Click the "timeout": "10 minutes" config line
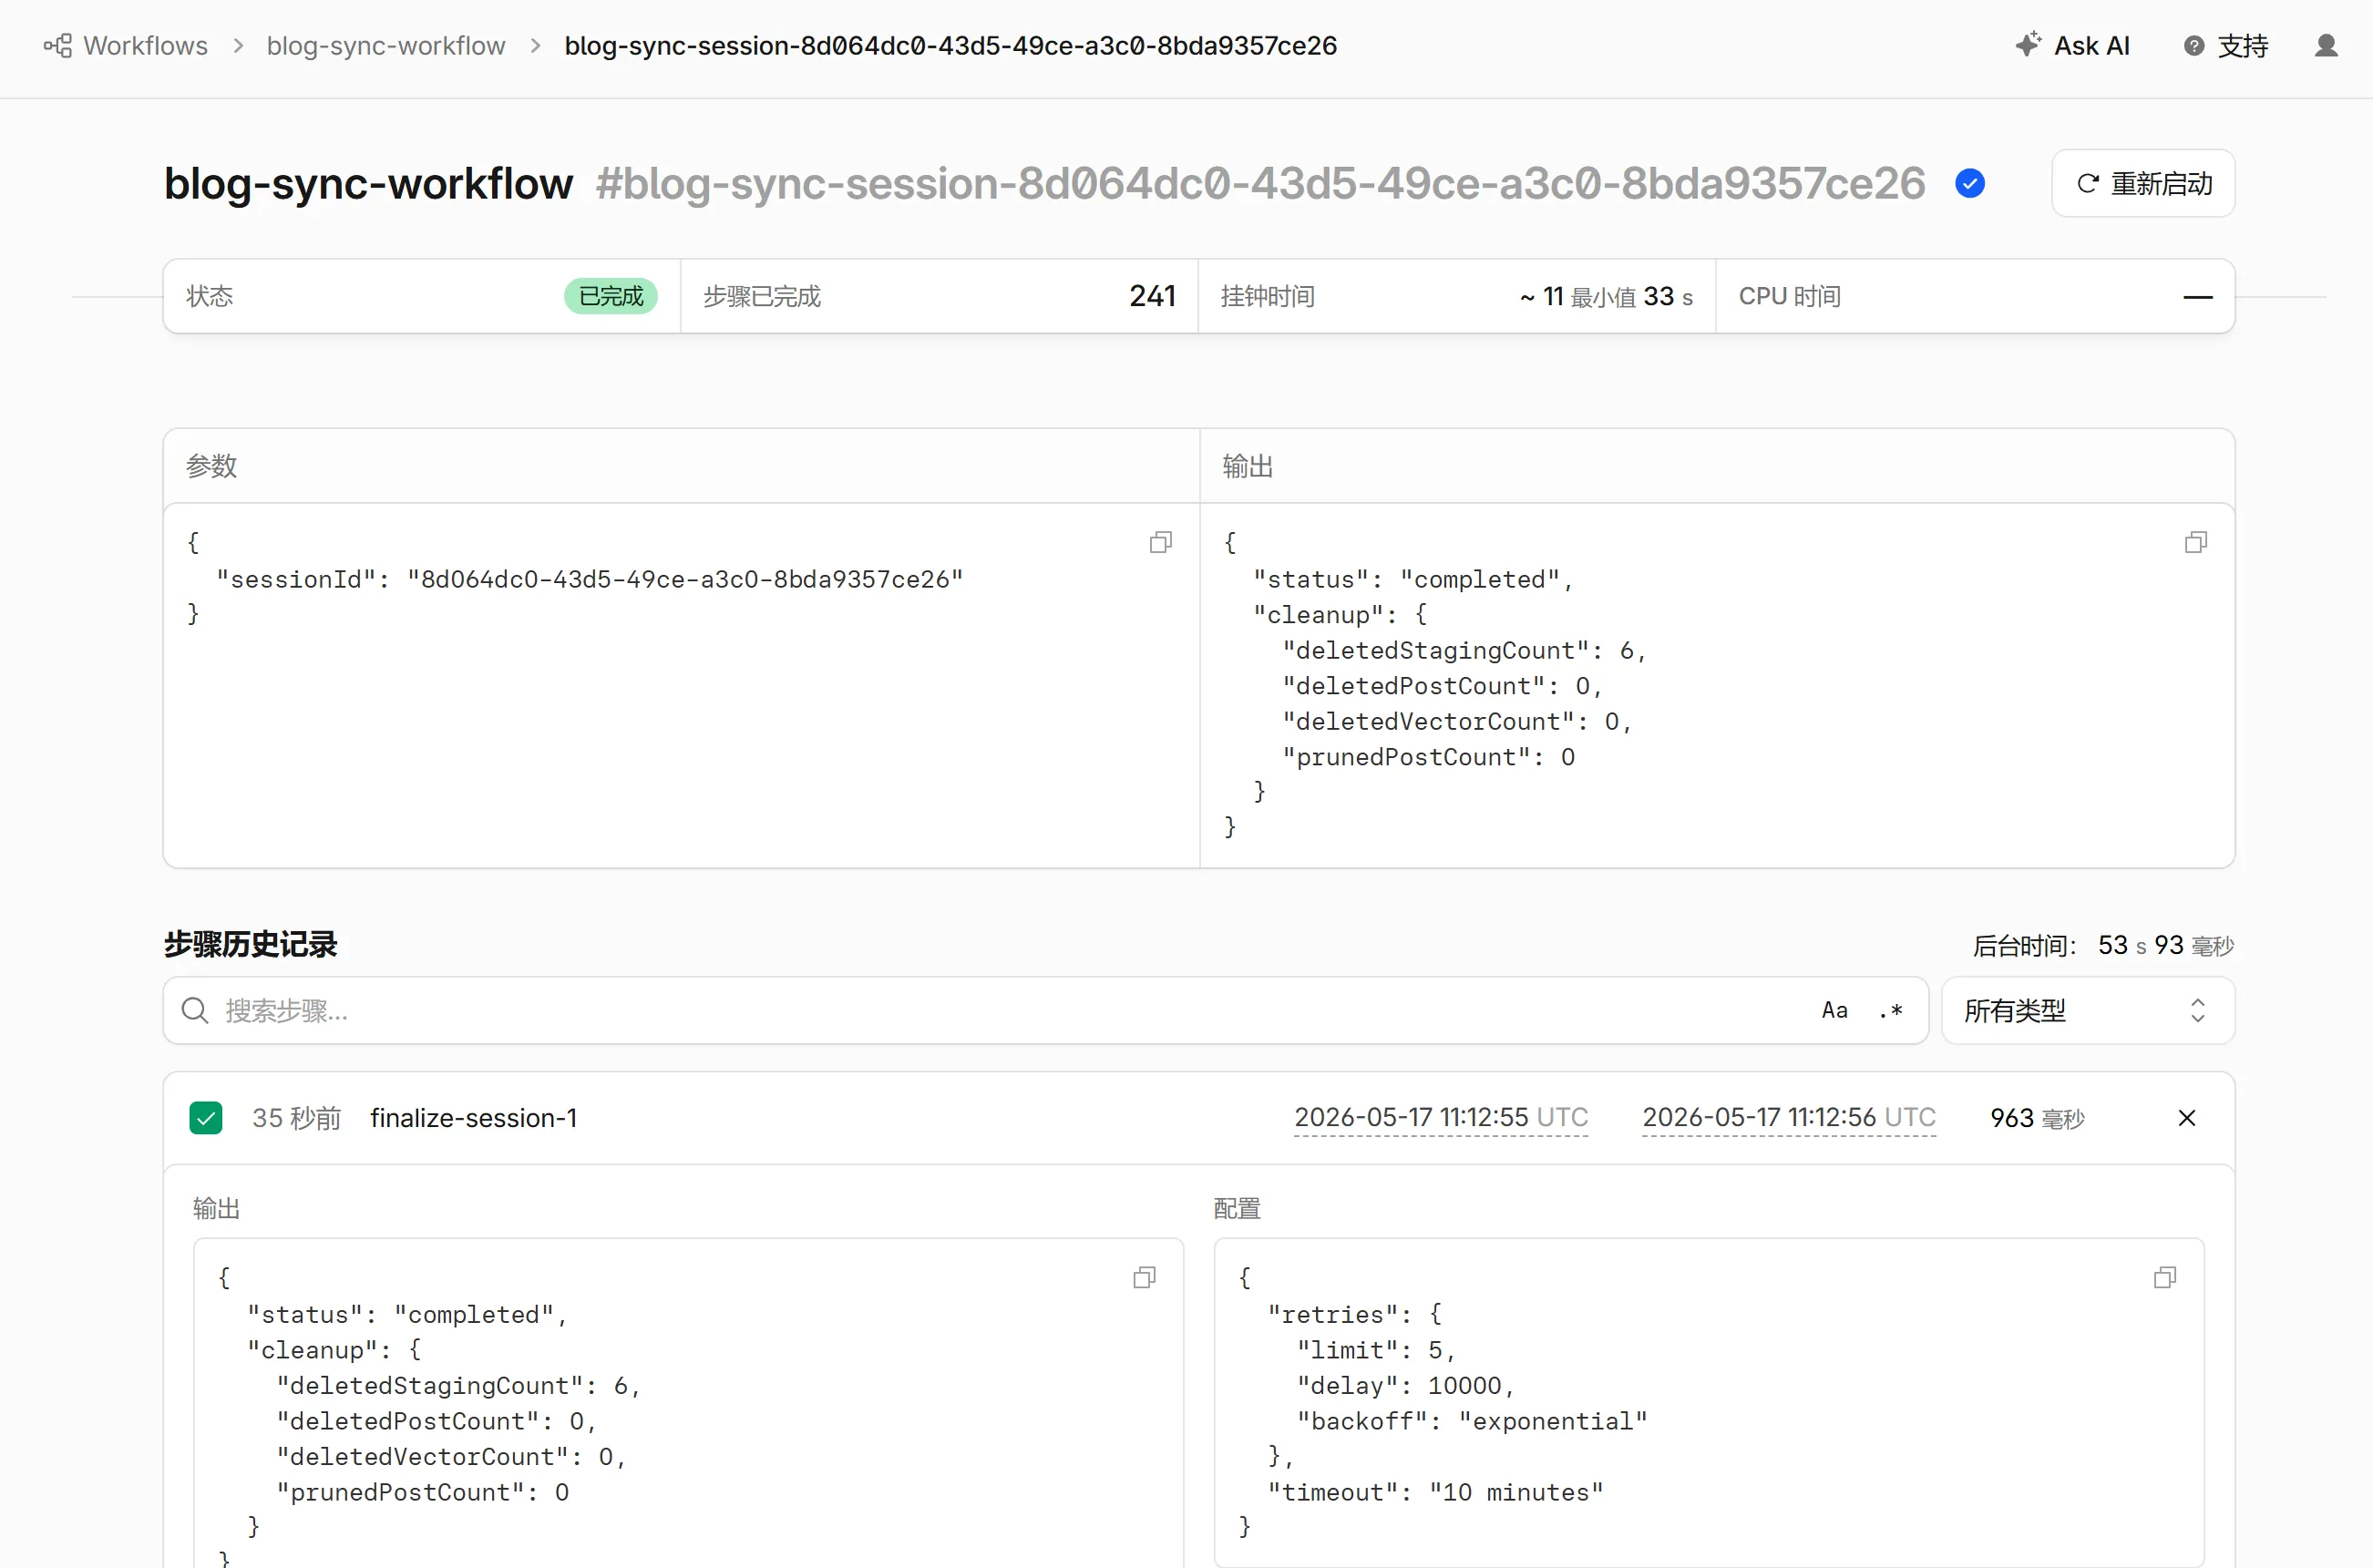This screenshot has width=2373, height=1568. click(x=1435, y=1492)
